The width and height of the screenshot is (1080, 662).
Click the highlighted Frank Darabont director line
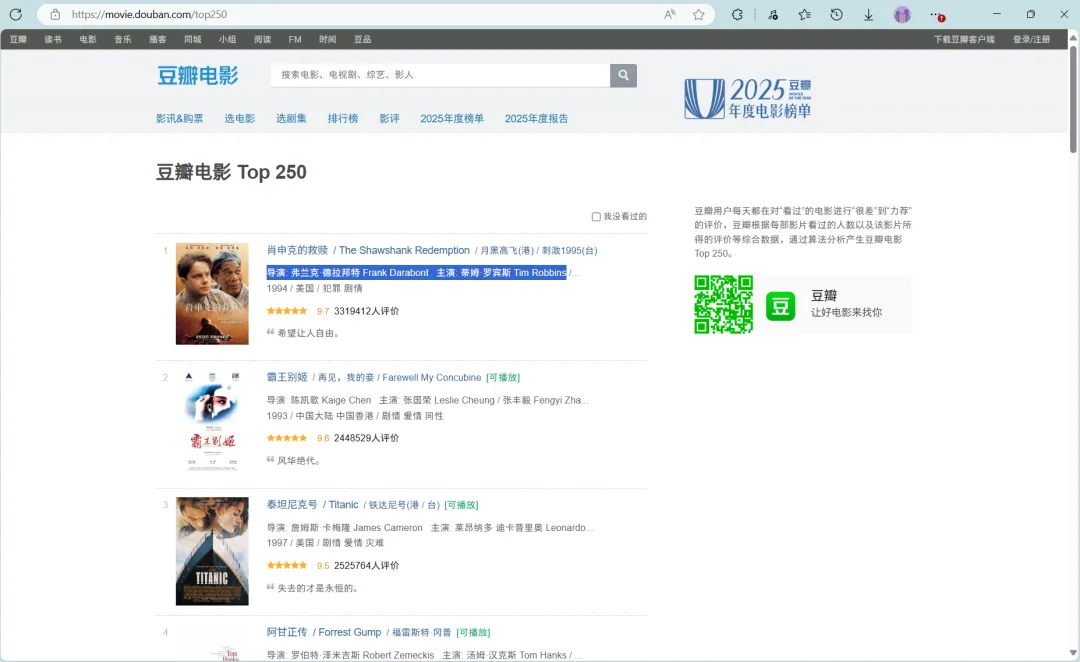(x=417, y=273)
